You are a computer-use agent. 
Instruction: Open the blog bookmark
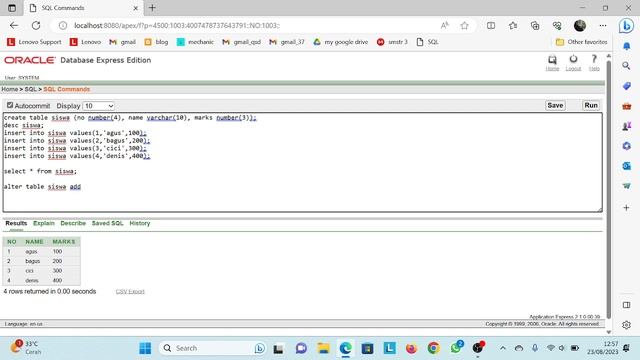point(156,42)
